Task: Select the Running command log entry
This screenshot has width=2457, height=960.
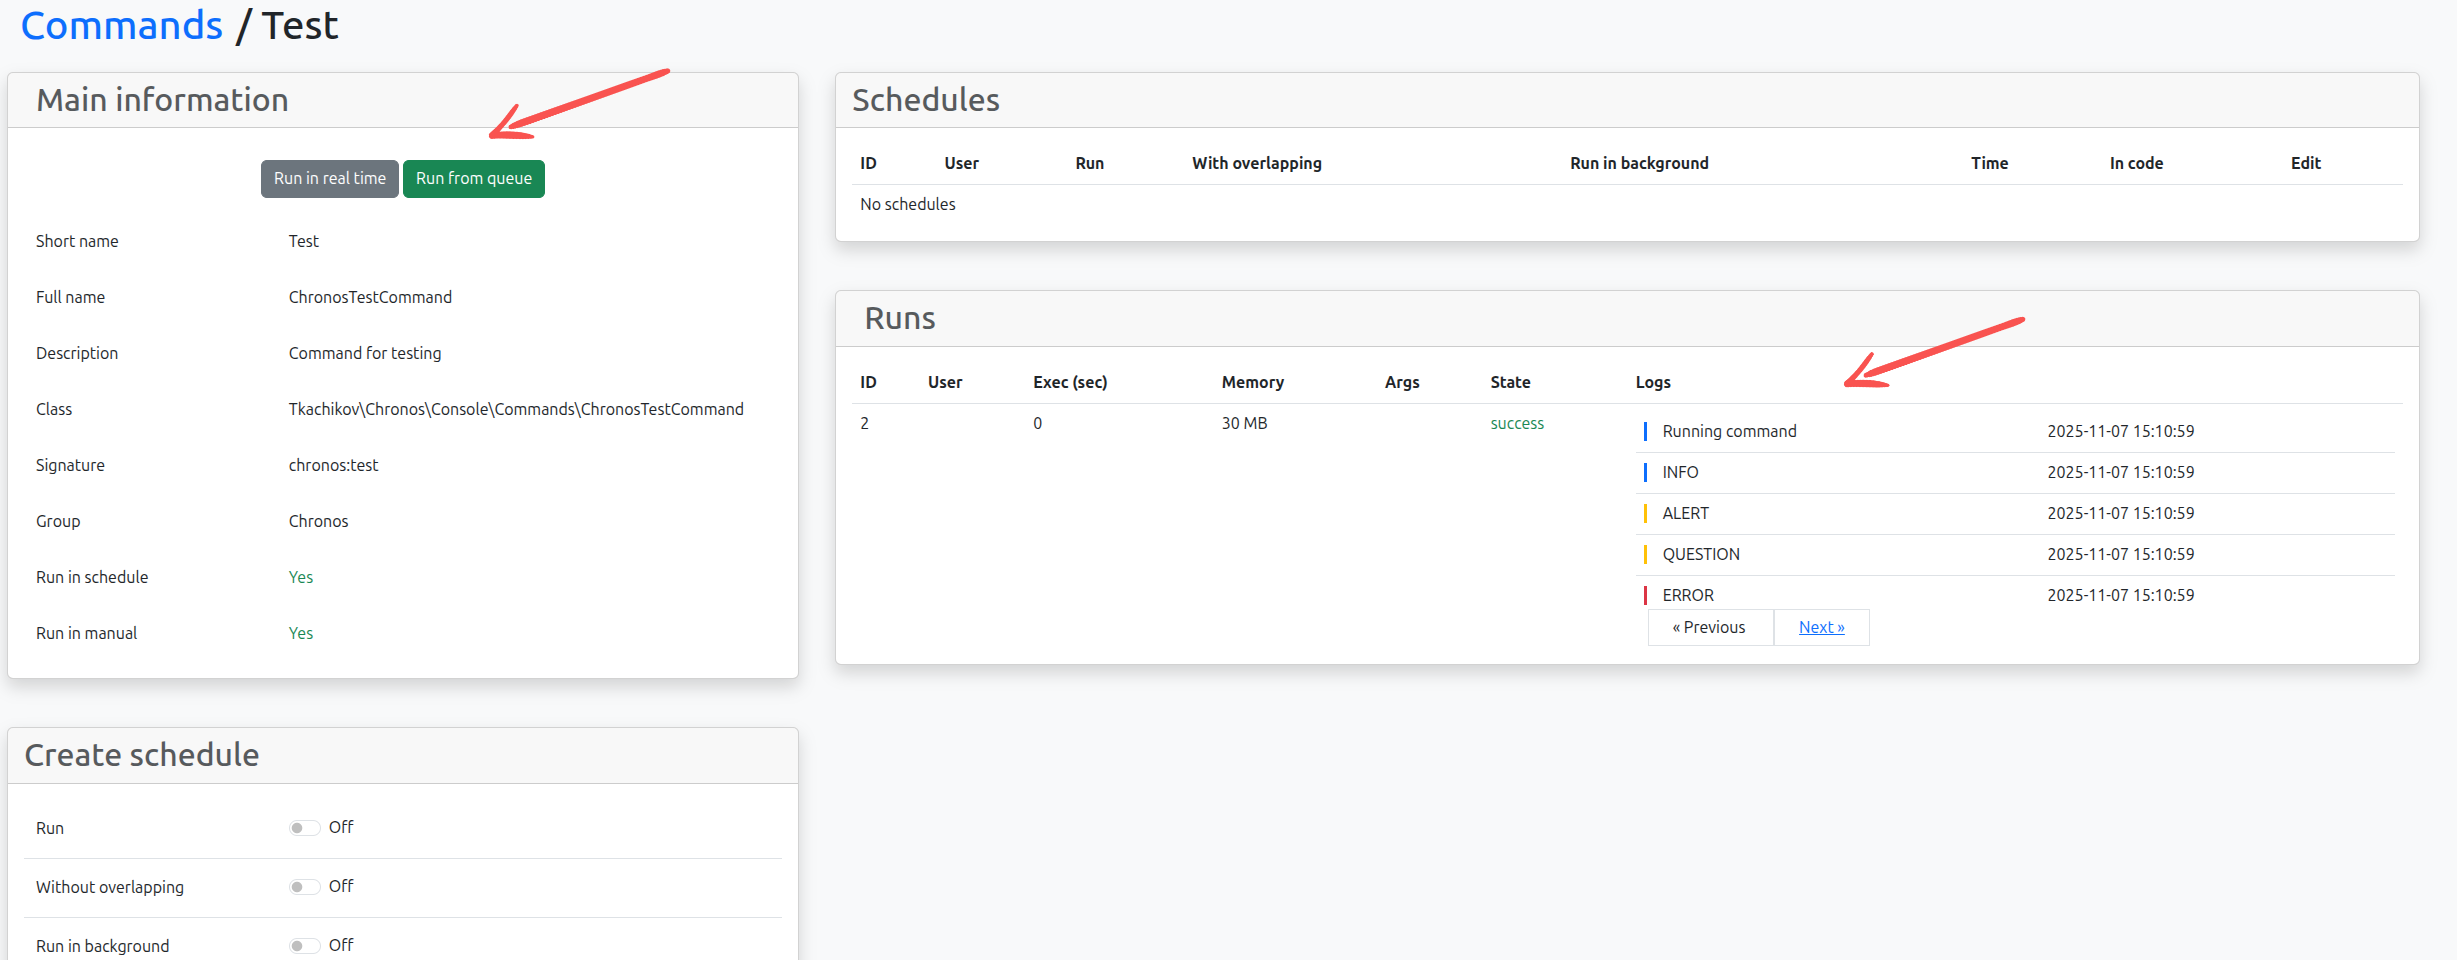Action: pos(1728,432)
